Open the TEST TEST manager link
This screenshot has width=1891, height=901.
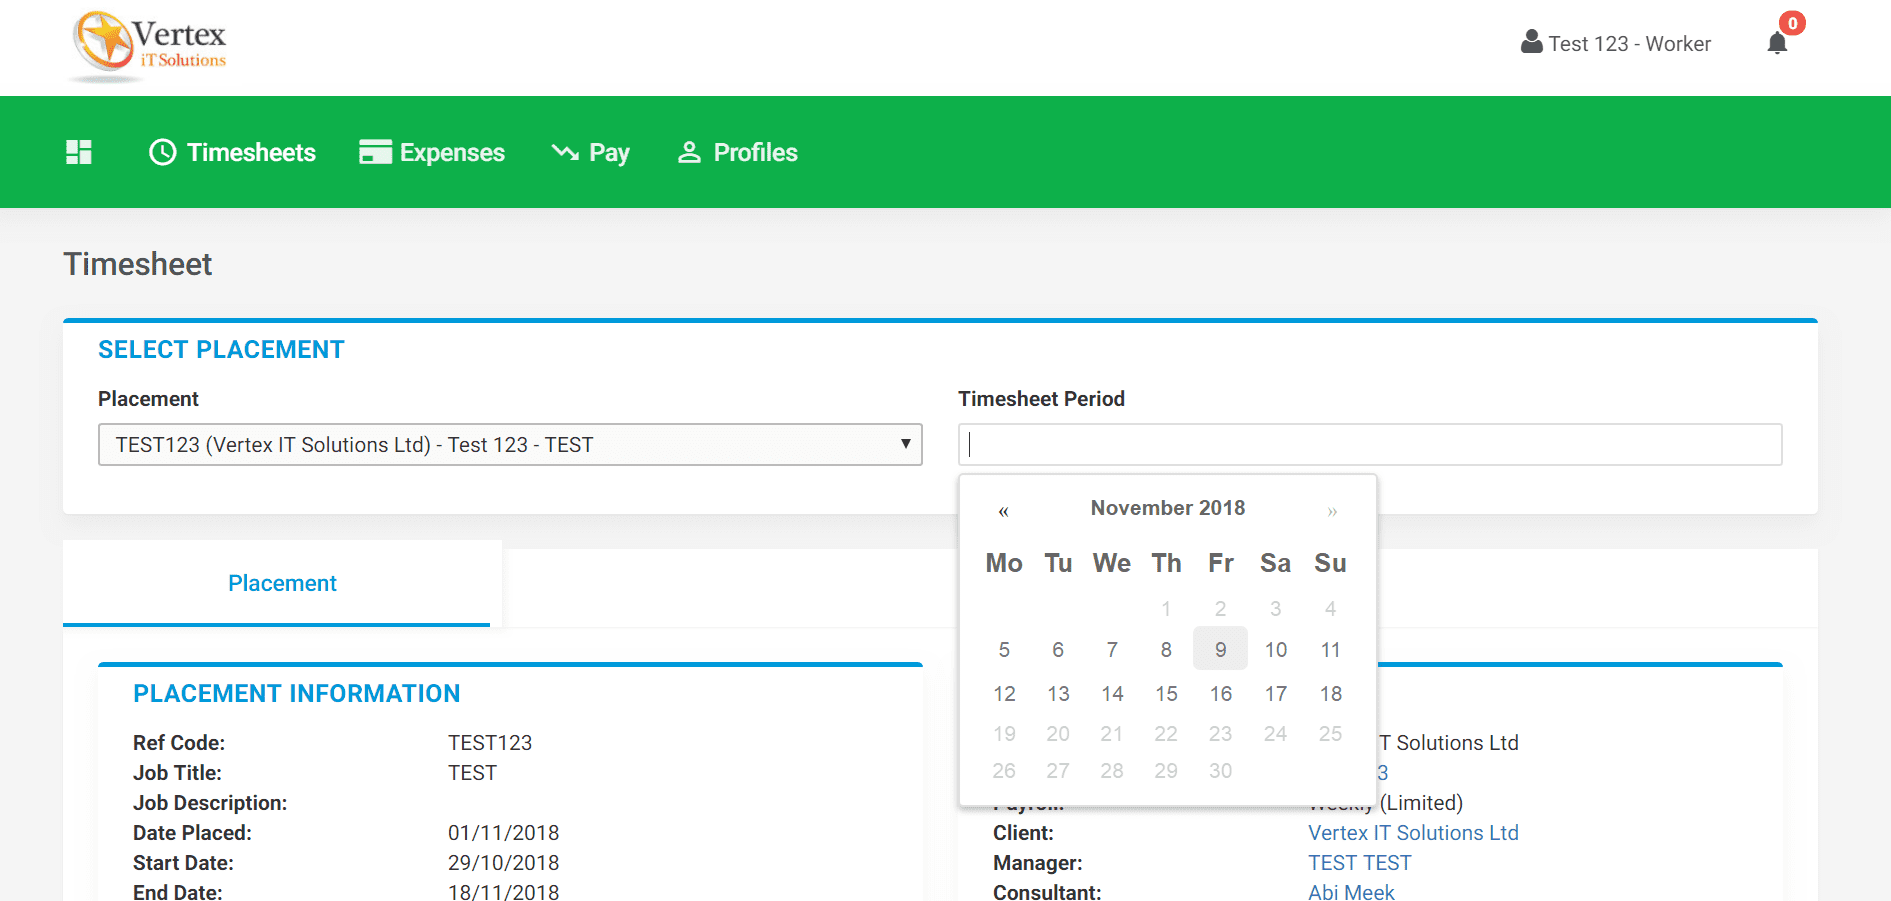pos(1359,863)
